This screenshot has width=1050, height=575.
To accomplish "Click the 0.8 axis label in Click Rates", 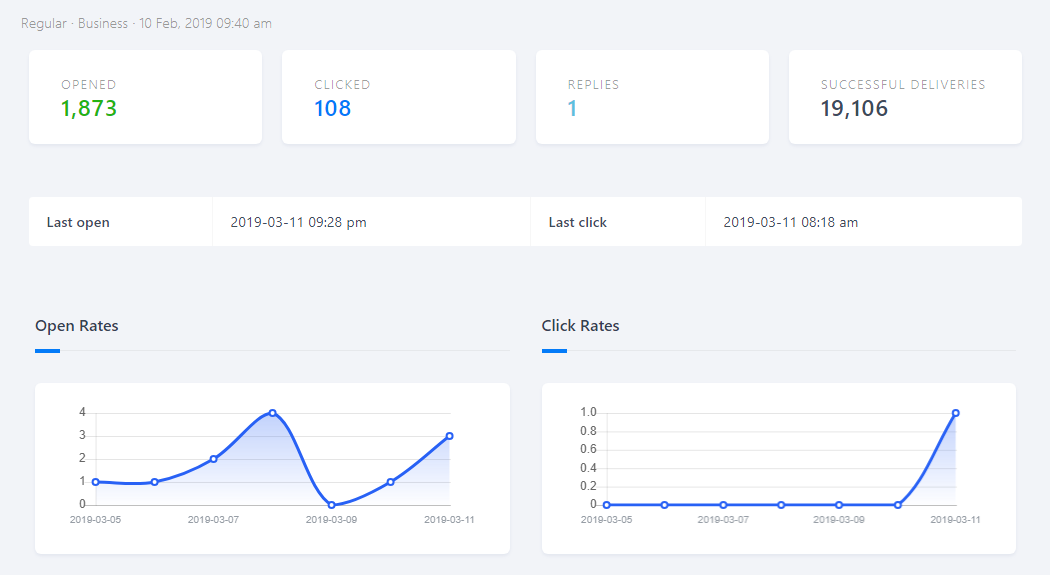I will coord(588,431).
